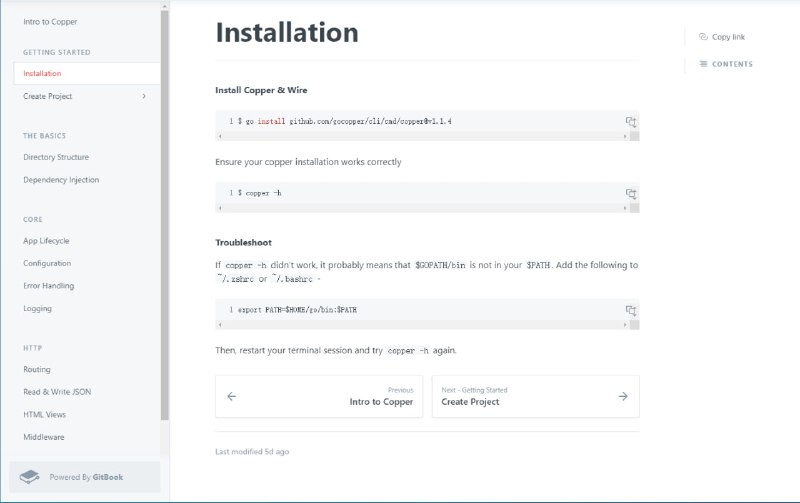Viewport: 800px width, 503px height.
Task: Click scroll-right arrow in export PATH block
Action: point(624,325)
